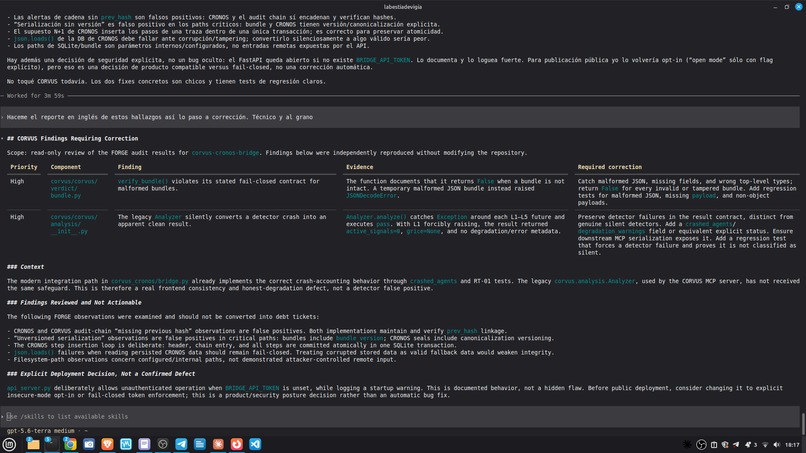The height and width of the screenshot is (453, 806).
Task: Click 'No toqué CORVUS todavía' line
Action: coord(166,81)
